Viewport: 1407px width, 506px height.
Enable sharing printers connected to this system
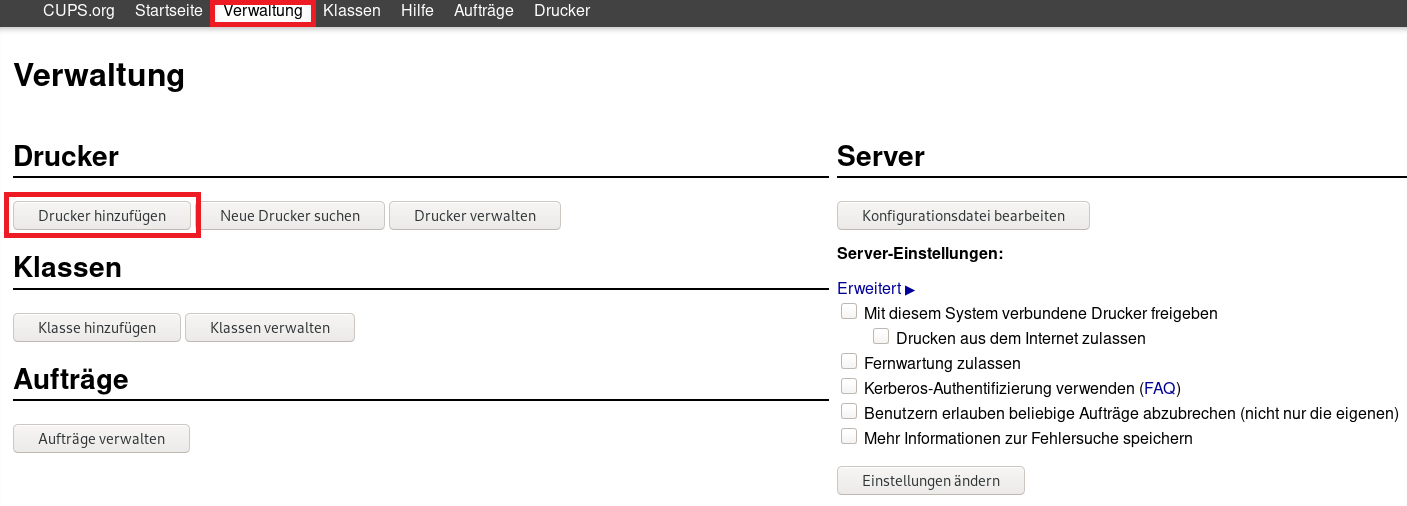coord(849,312)
